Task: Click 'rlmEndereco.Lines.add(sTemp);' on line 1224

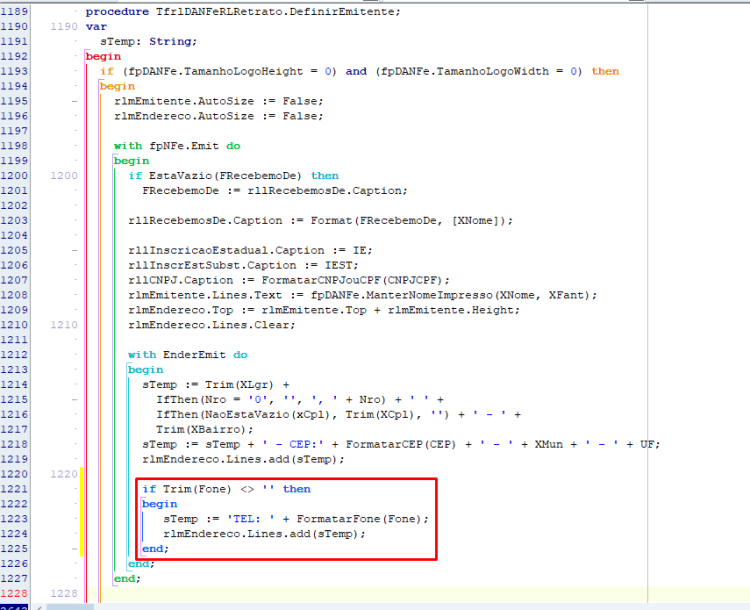Action: coord(265,534)
